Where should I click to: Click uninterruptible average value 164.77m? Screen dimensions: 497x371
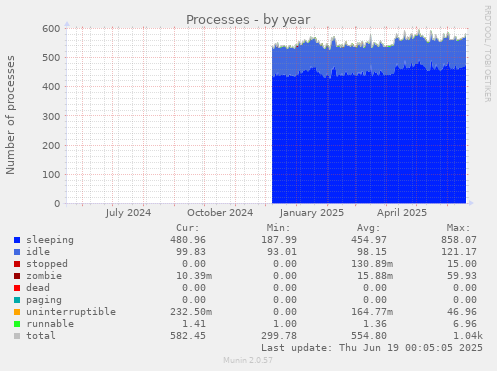[372, 312]
